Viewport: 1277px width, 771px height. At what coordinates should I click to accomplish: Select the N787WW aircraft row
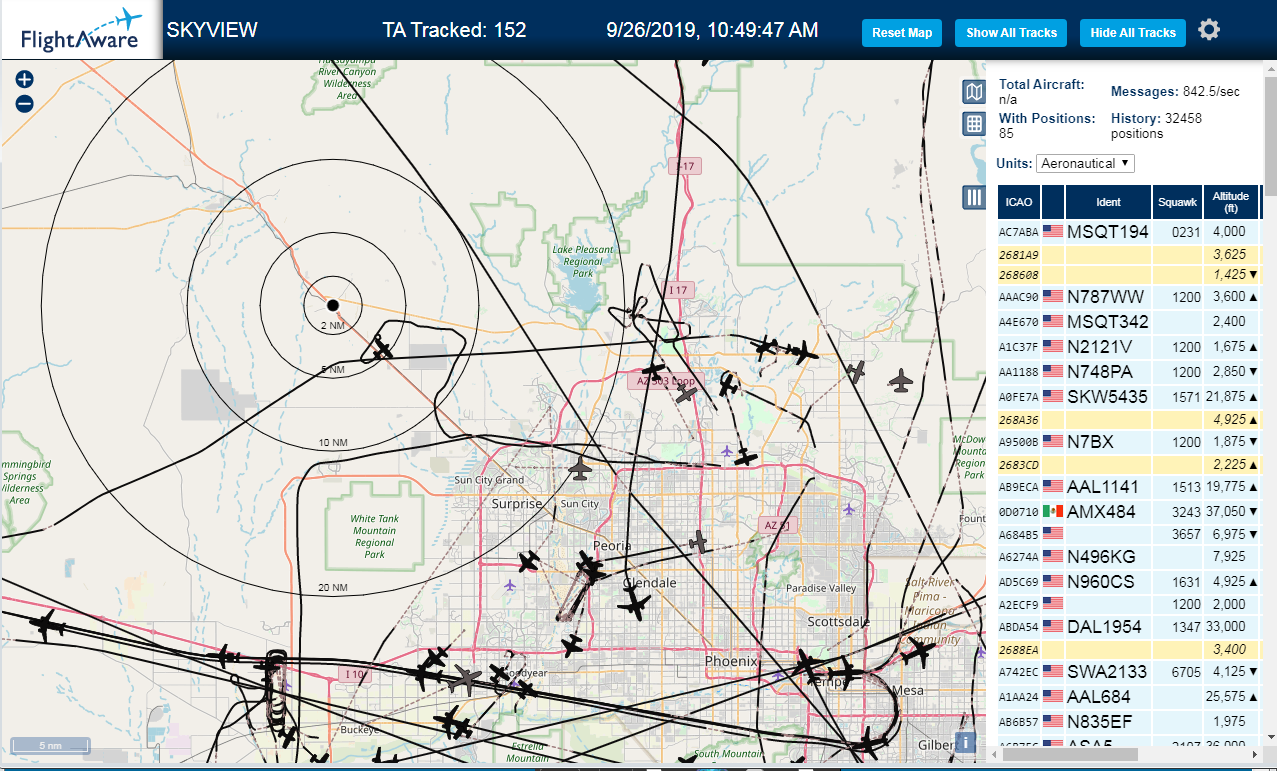1130,296
